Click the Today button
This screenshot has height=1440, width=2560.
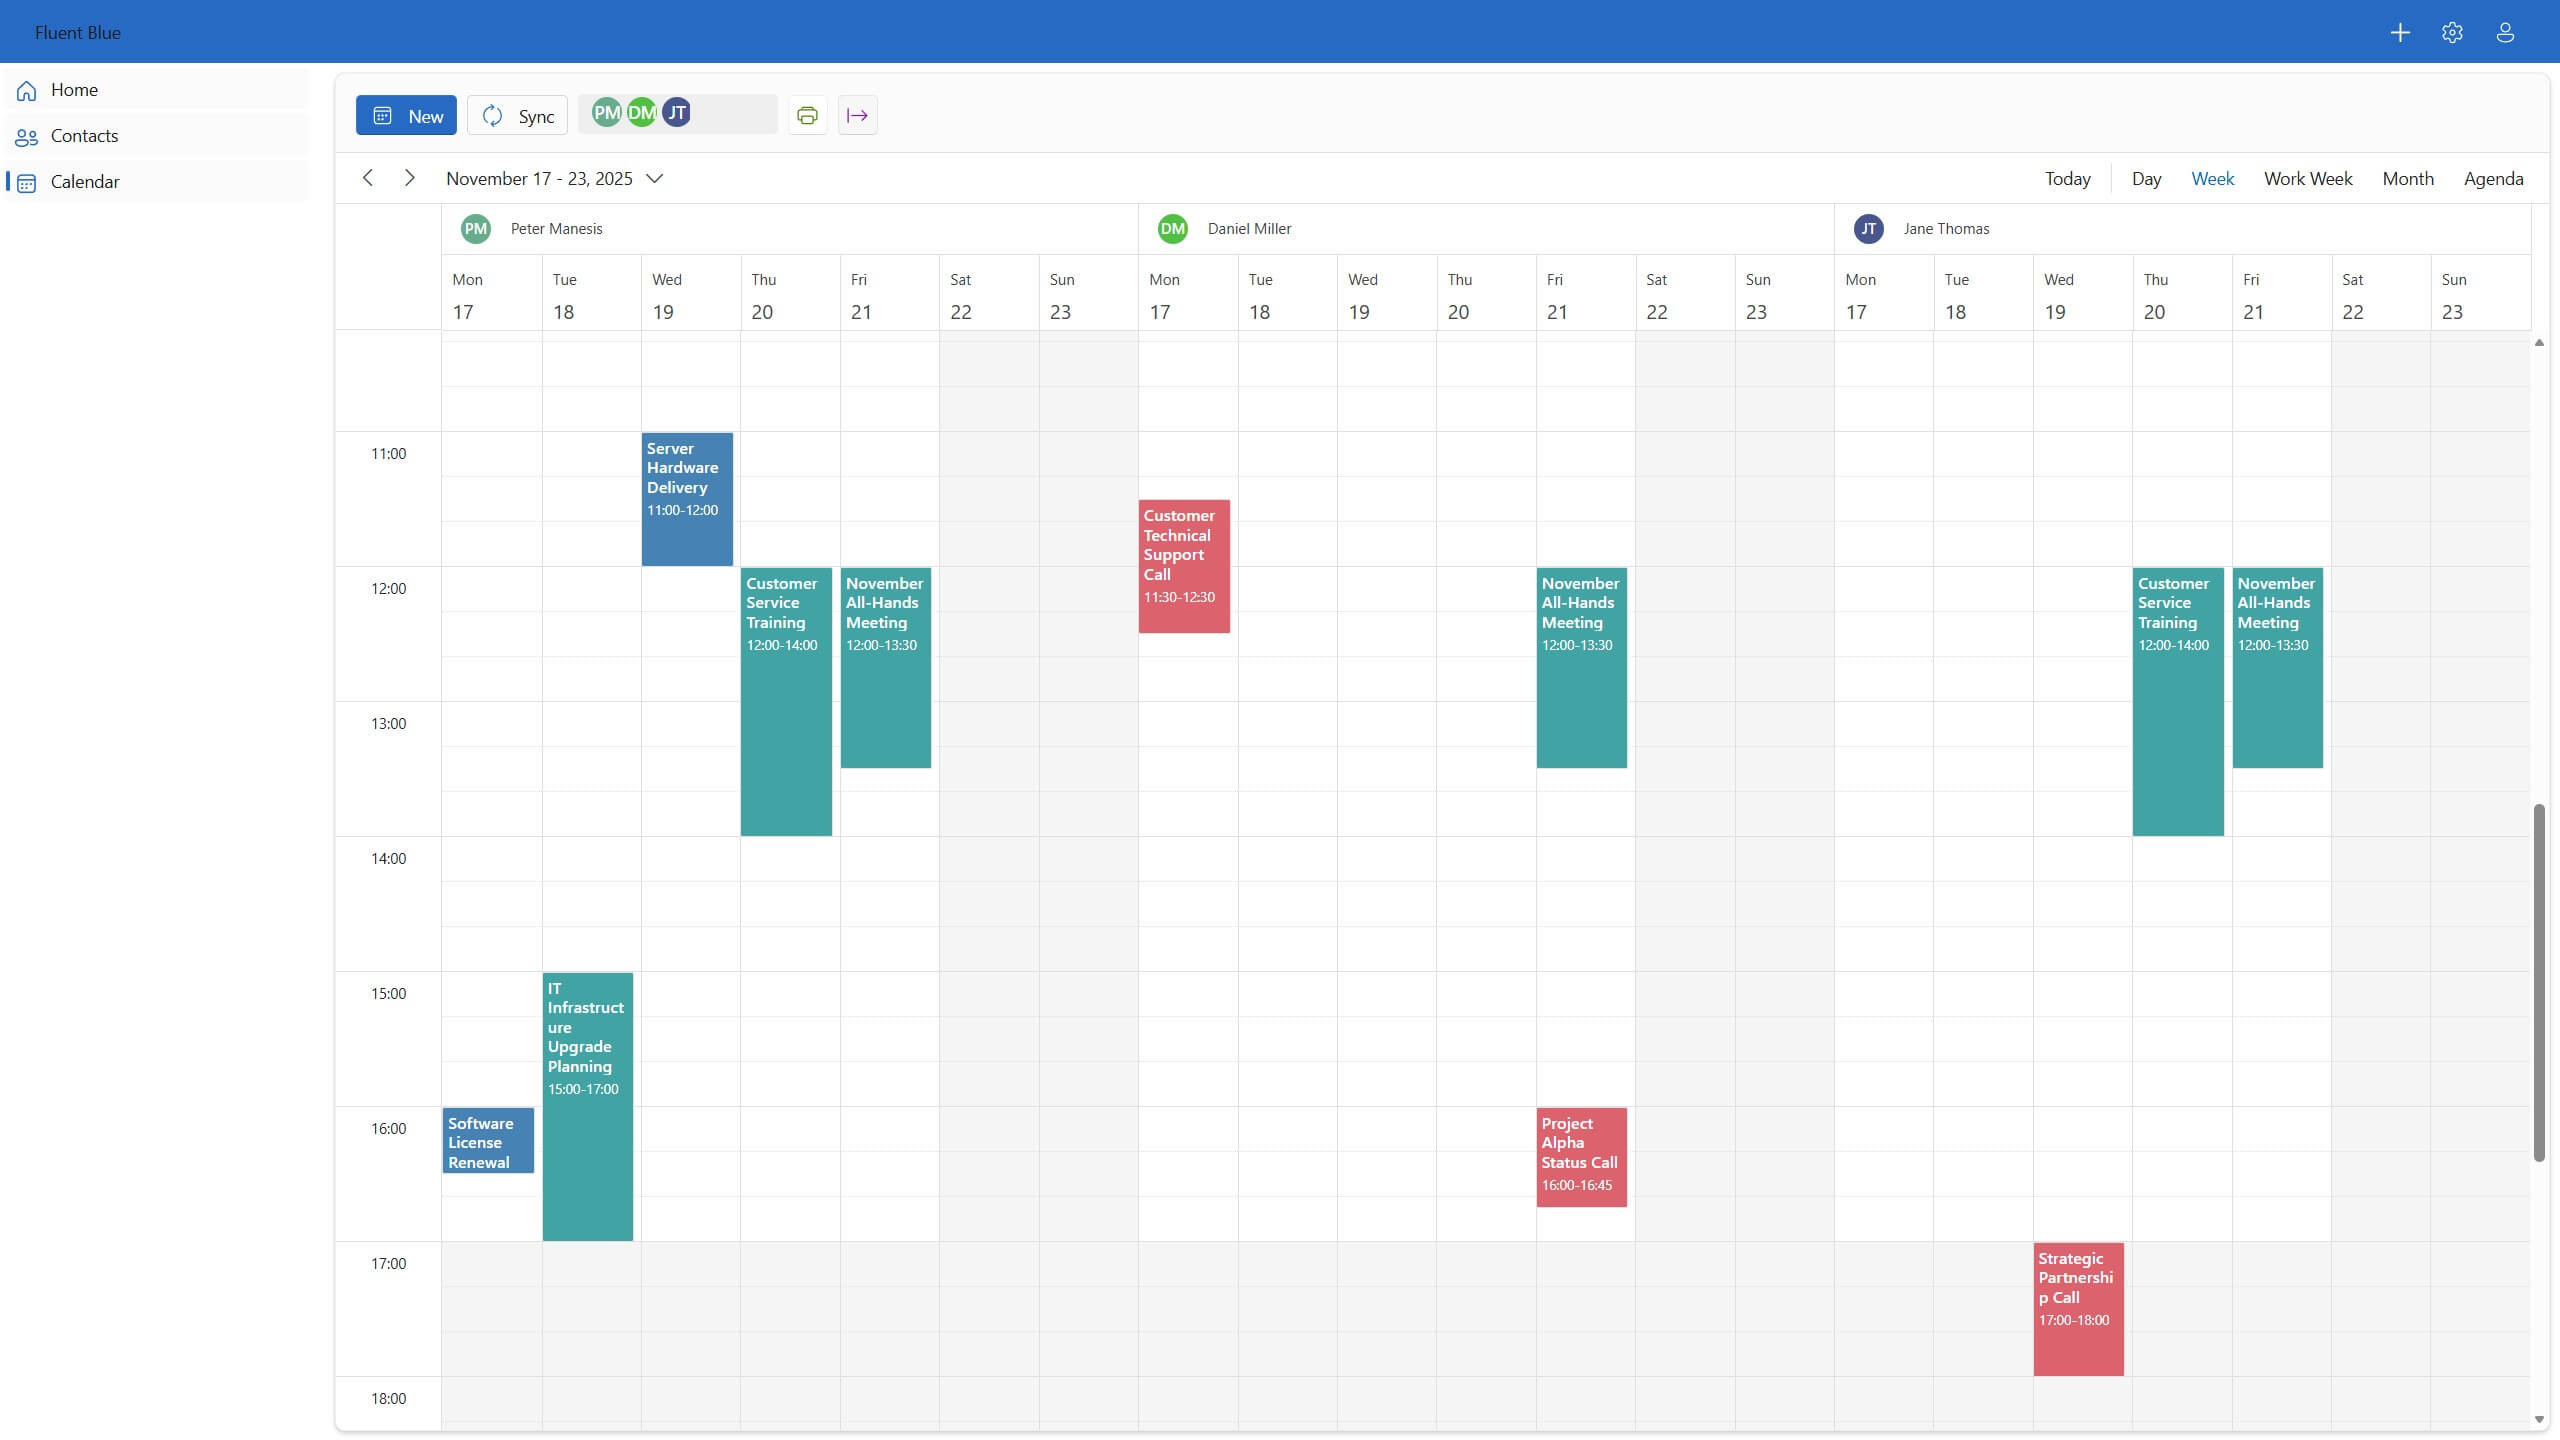[x=2066, y=178]
